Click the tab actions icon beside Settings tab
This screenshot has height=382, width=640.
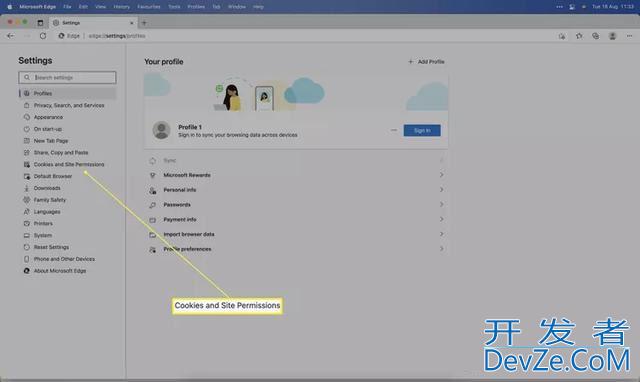[x=40, y=23]
